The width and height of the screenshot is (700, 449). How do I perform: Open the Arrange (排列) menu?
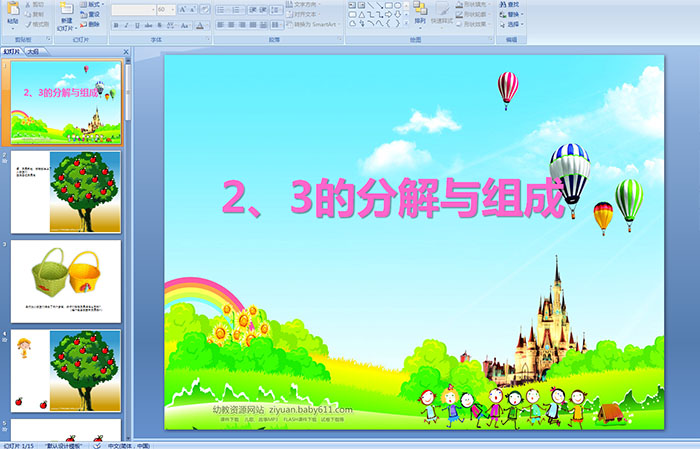420,13
